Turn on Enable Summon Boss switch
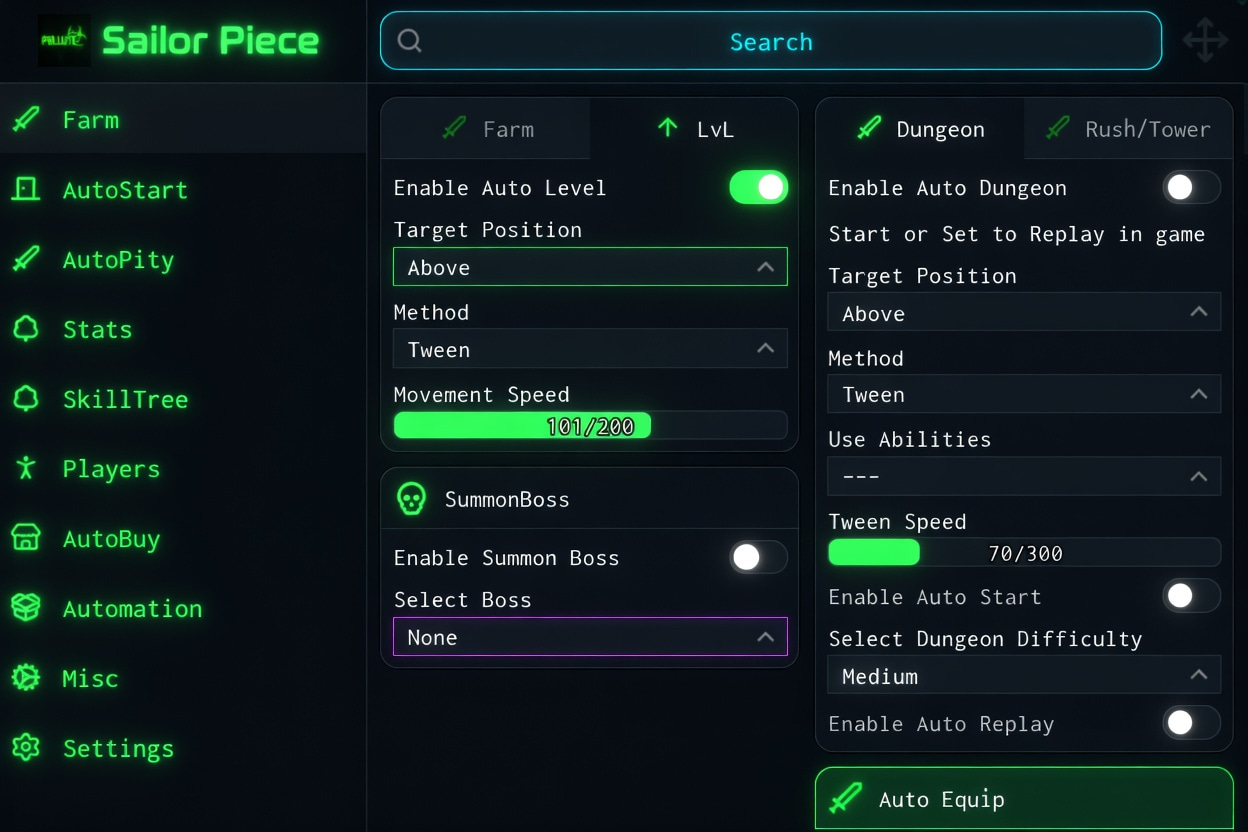This screenshot has width=1248, height=832. (x=758, y=557)
